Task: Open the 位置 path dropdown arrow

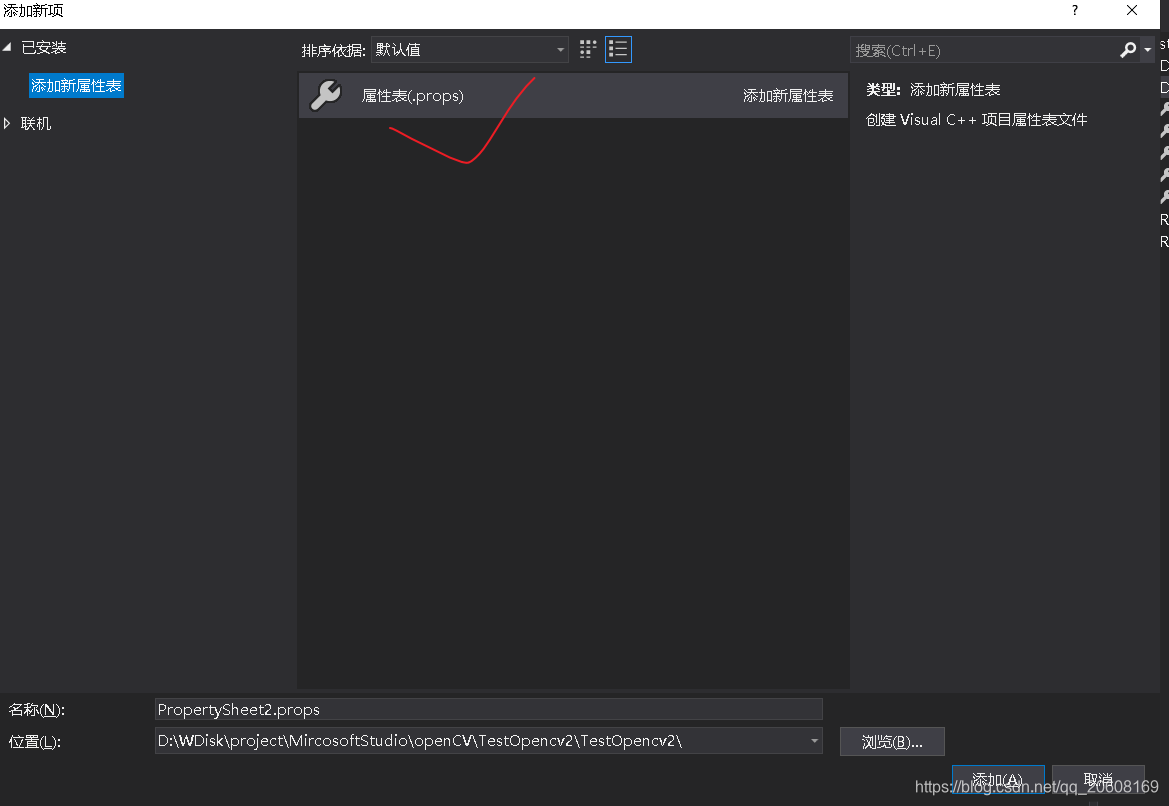Action: tap(814, 741)
